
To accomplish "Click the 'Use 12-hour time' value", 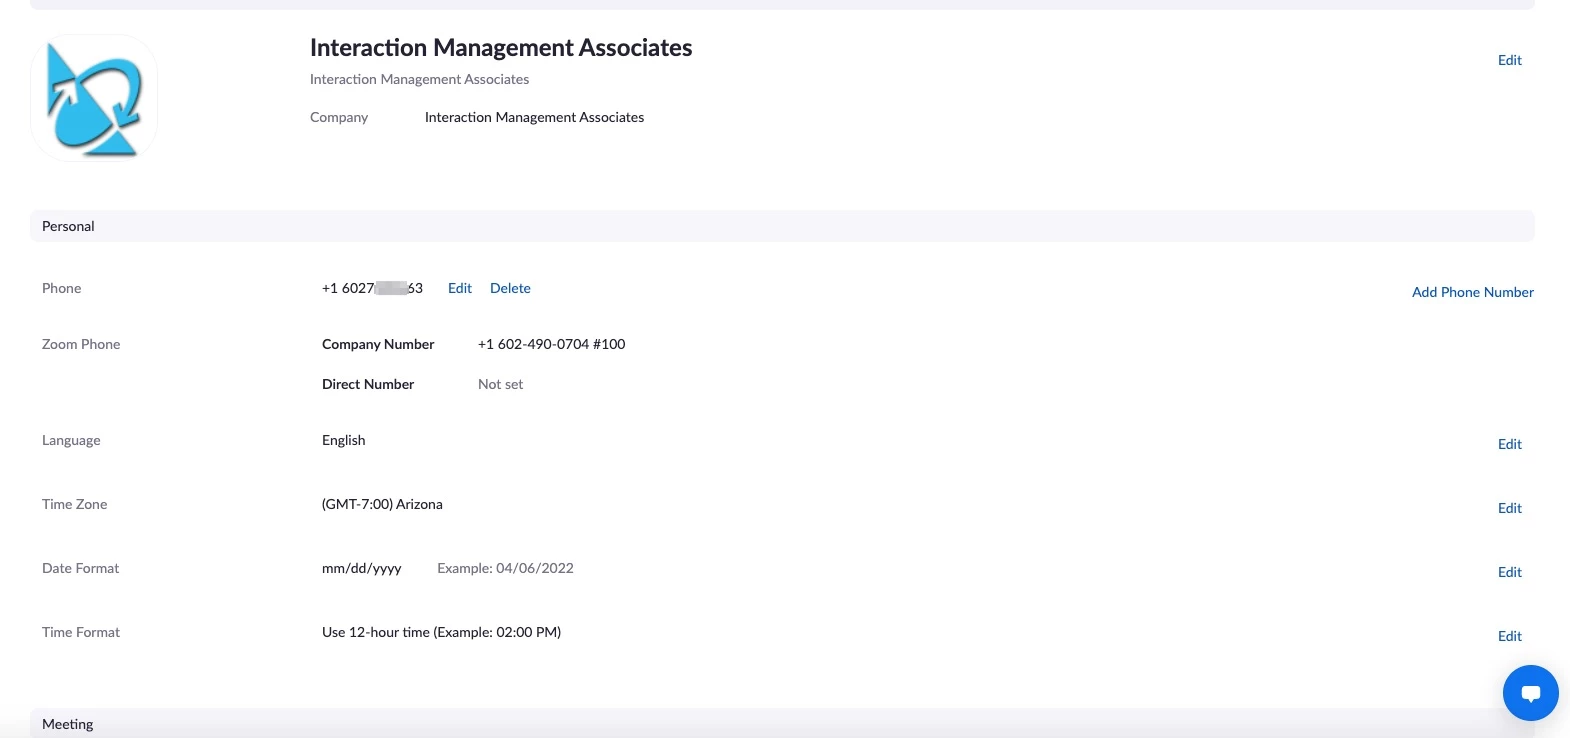I will coord(441,632).
